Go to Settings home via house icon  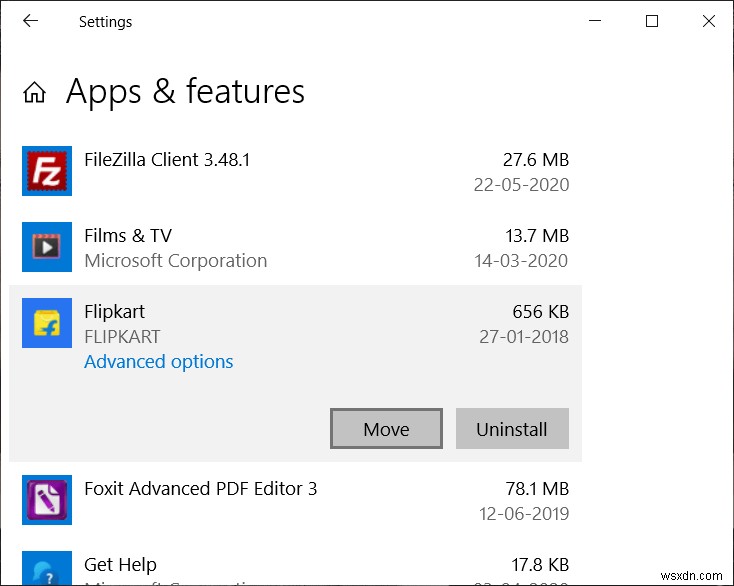(x=35, y=93)
